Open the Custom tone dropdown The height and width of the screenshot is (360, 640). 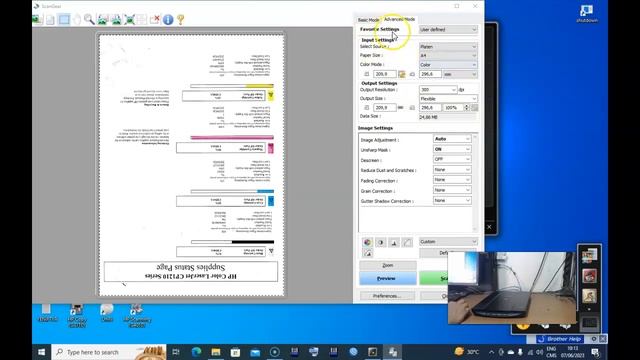tap(448, 242)
